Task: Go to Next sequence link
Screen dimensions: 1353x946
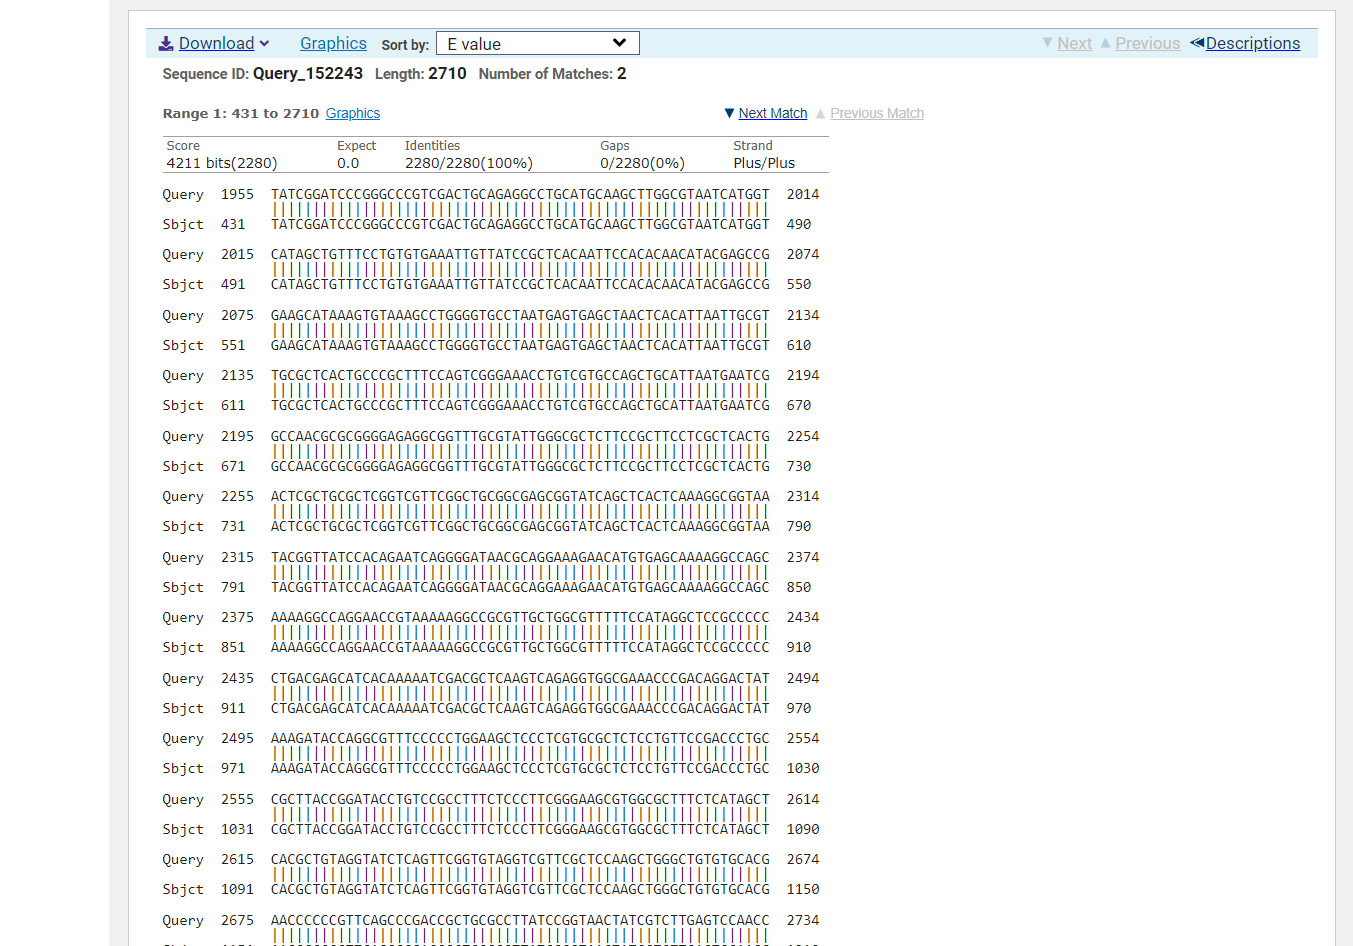Action: tap(1074, 43)
